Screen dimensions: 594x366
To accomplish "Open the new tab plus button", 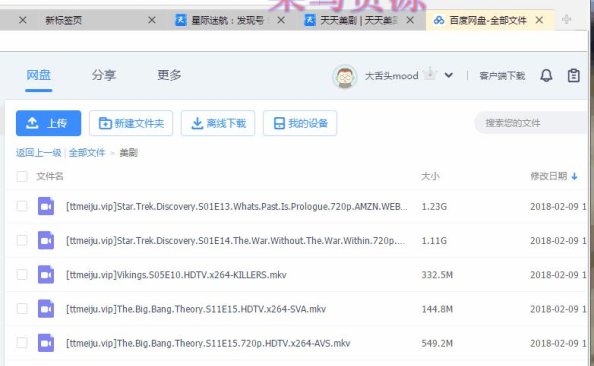I will [566, 19].
